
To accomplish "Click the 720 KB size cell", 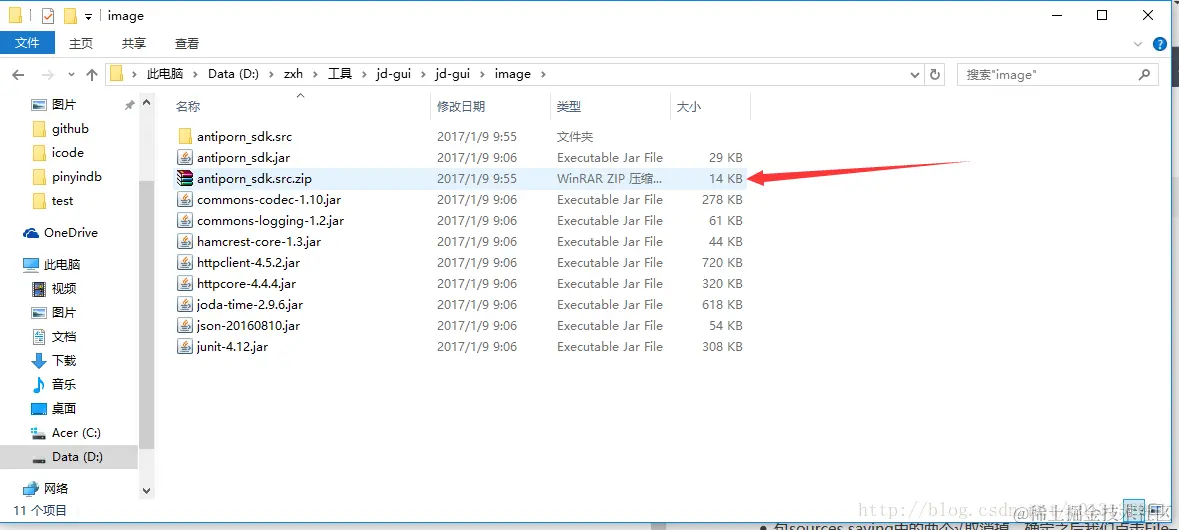I will [722, 263].
